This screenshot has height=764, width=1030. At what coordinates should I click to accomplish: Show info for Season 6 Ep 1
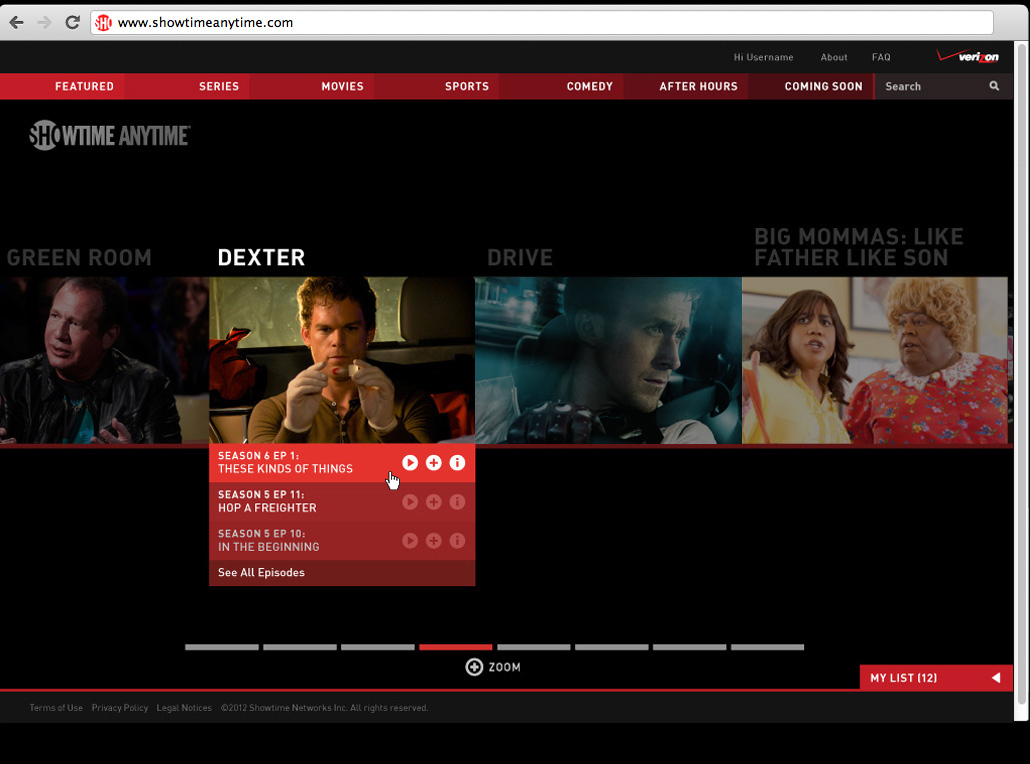pyautogui.click(x=457, y=462)
